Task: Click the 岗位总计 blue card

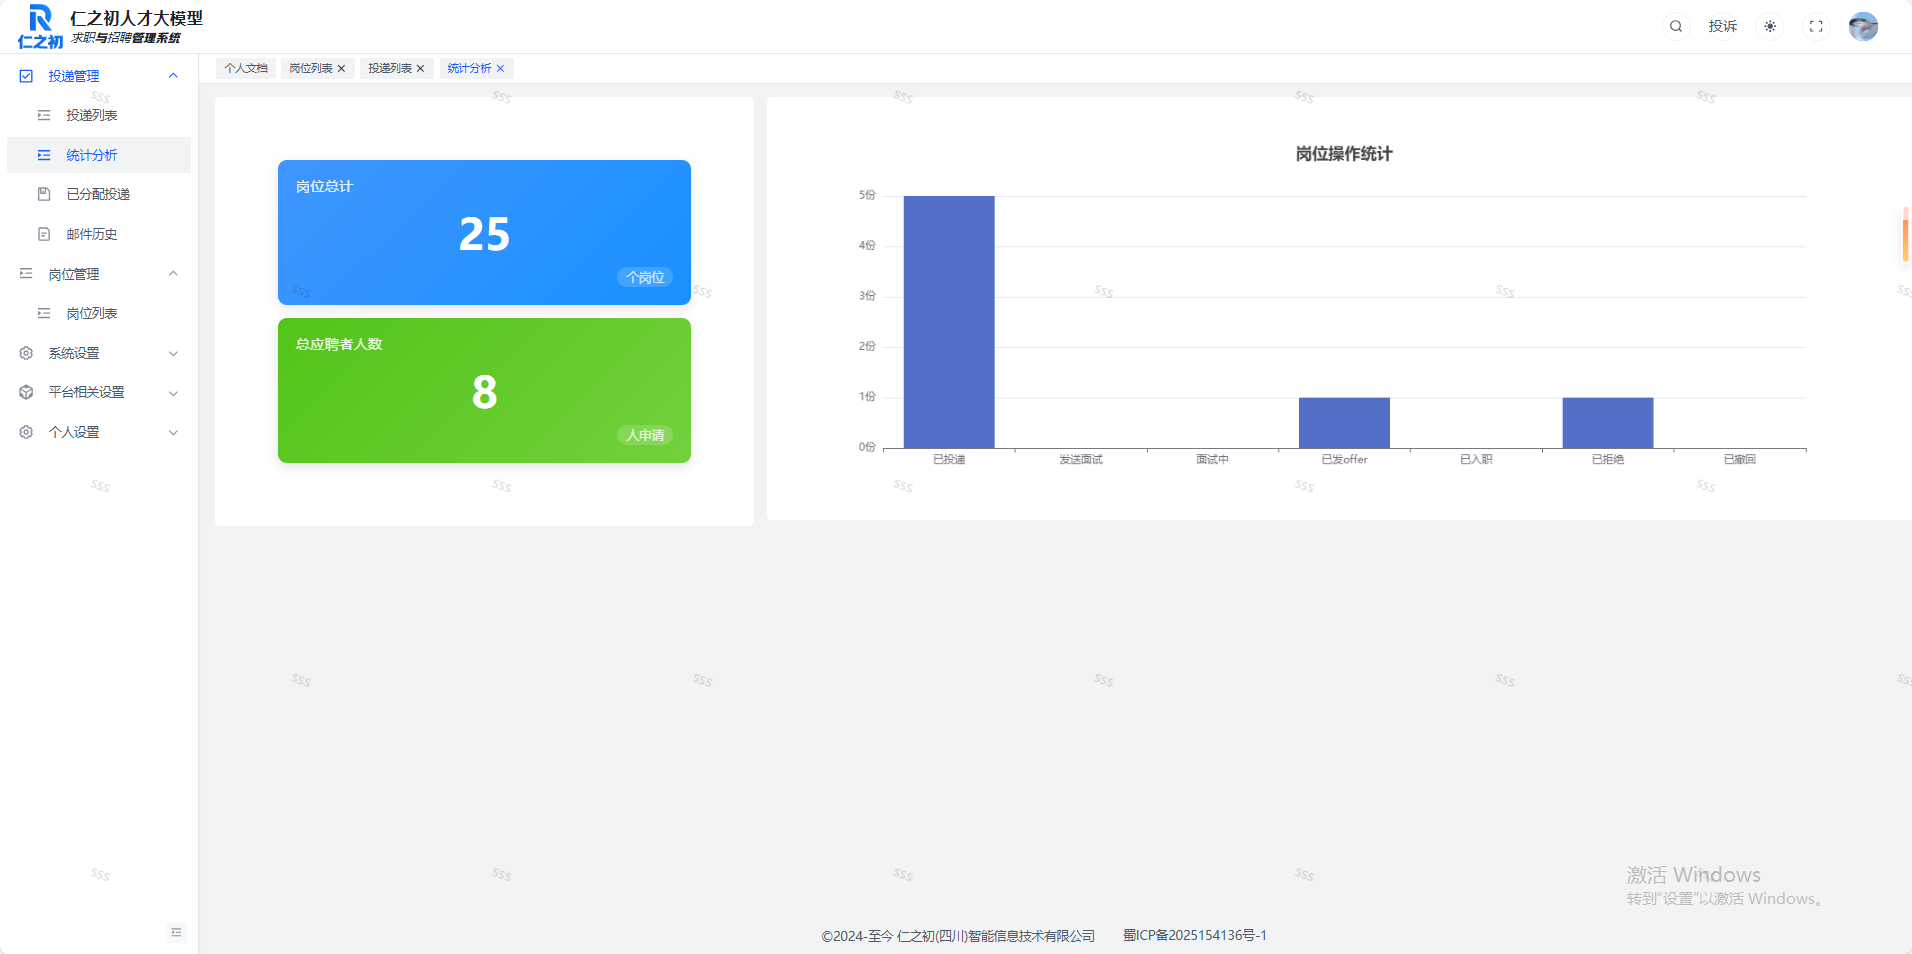Action: (484, 232)
